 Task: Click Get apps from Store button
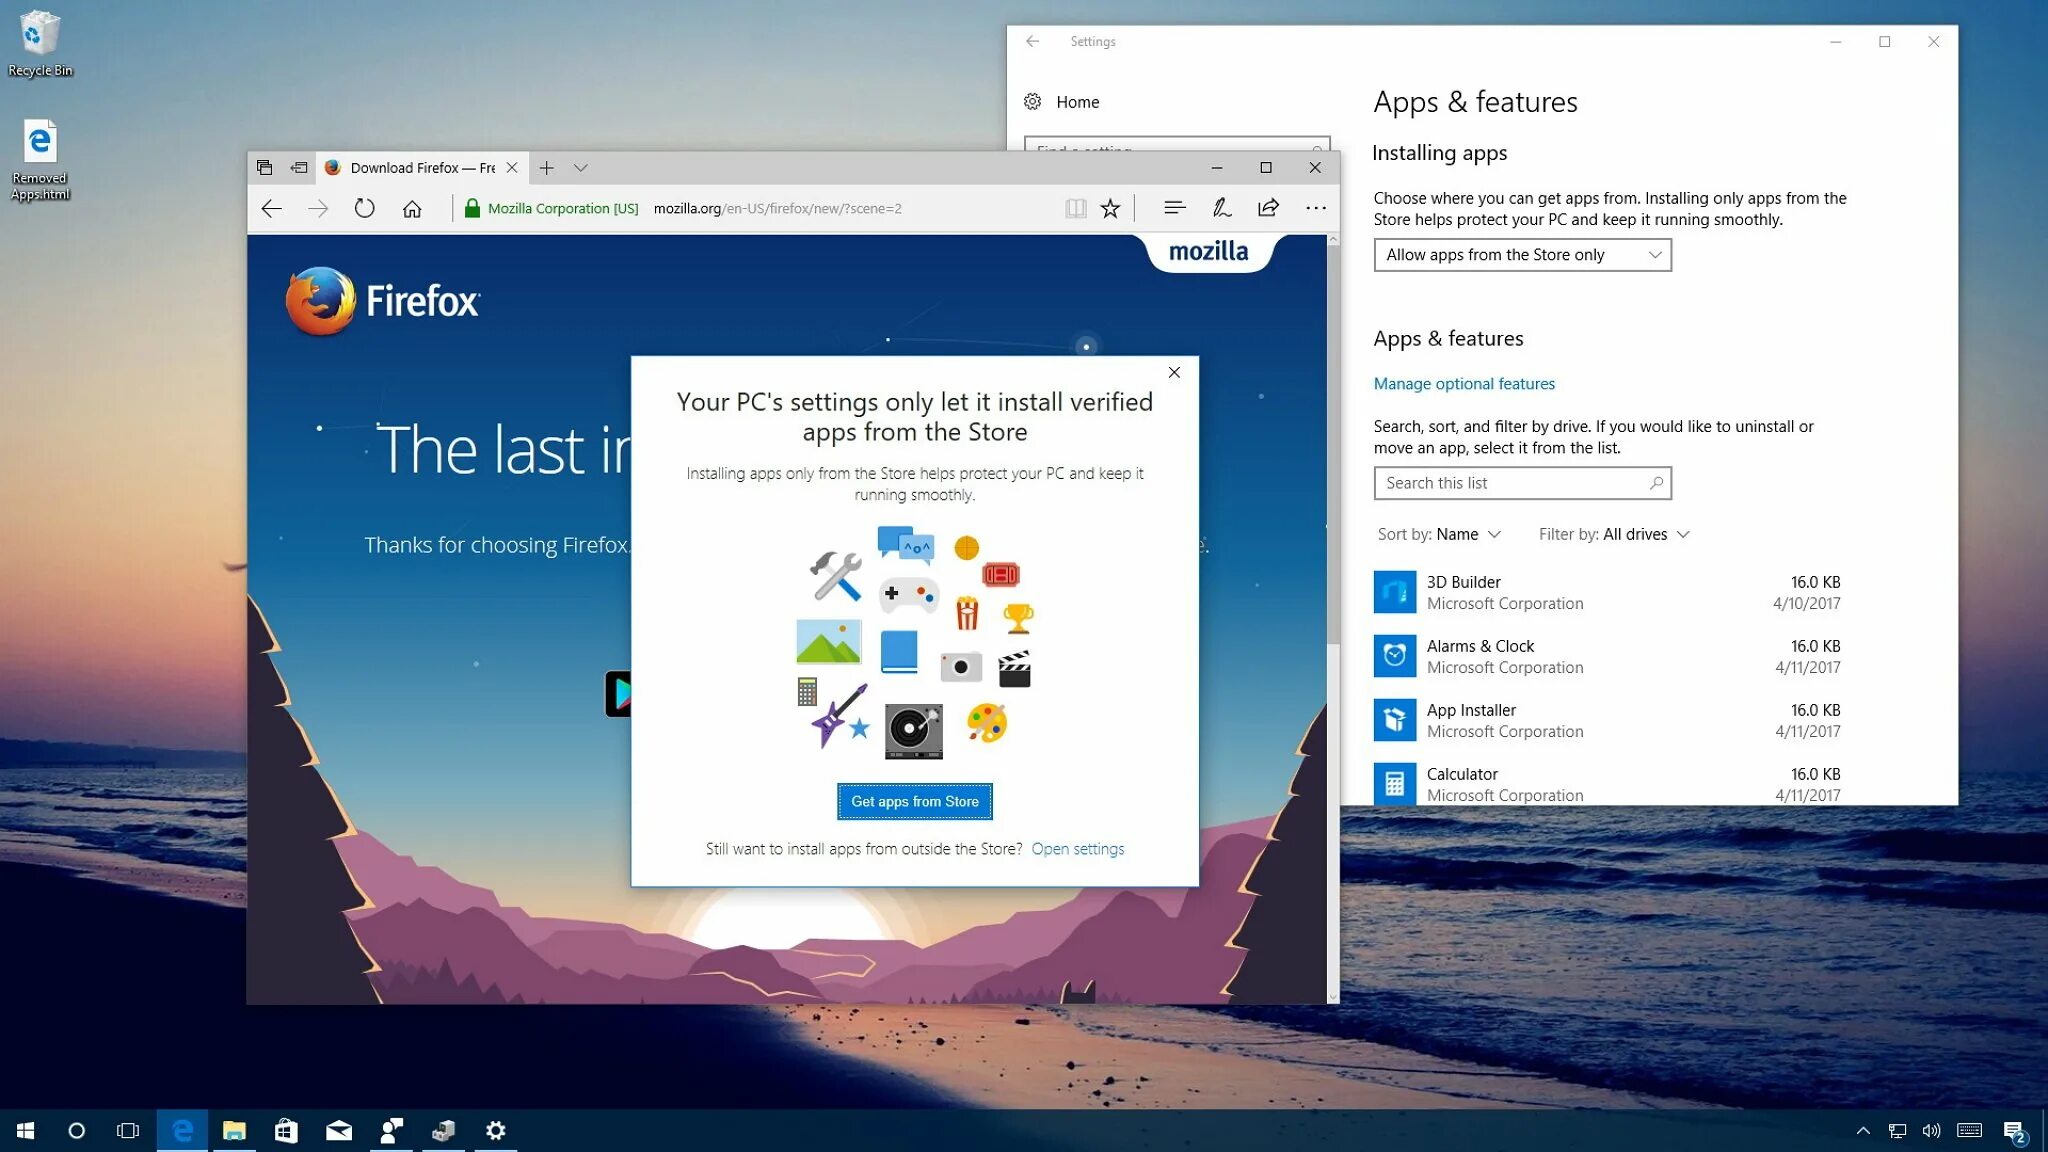click(914, 802)
